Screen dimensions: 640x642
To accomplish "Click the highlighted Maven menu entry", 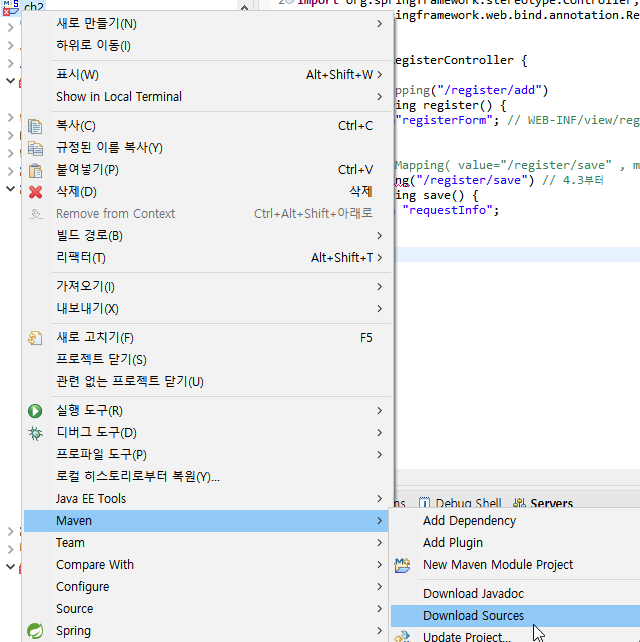I will (206, 521).
